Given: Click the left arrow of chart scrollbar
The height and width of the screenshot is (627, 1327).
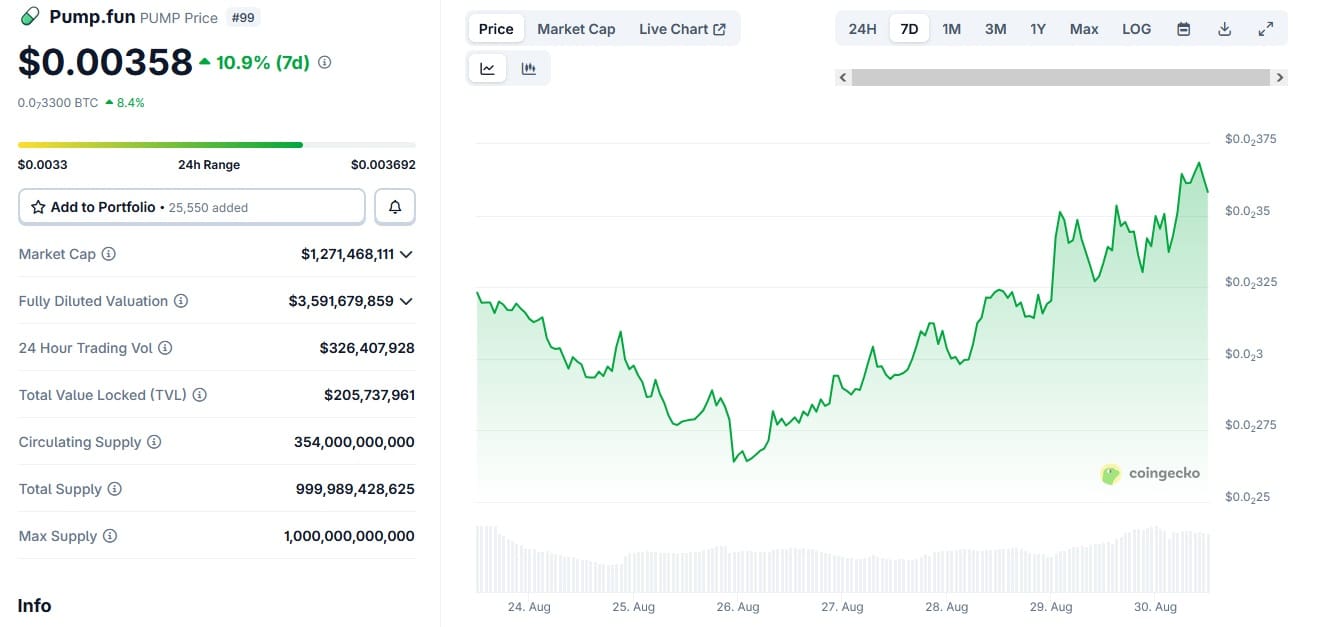Looking at the screenshot, I should (x=843, y=77).
